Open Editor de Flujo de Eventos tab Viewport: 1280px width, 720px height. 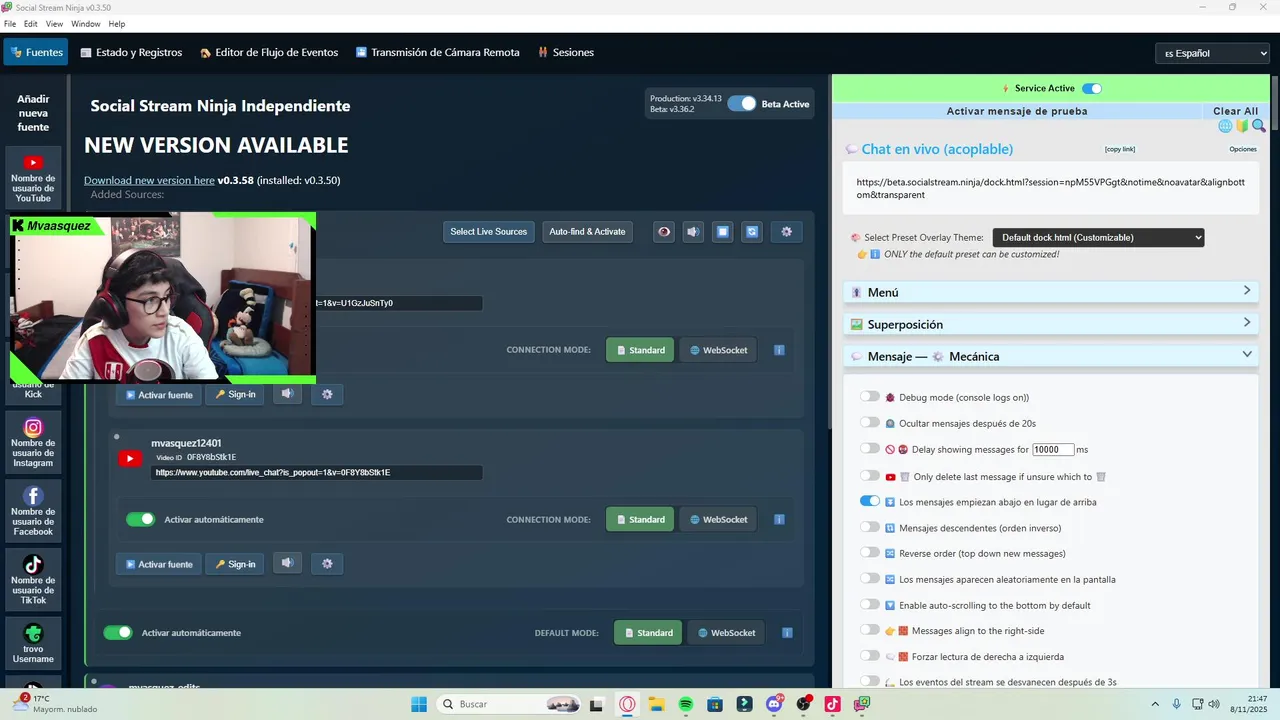269,52
